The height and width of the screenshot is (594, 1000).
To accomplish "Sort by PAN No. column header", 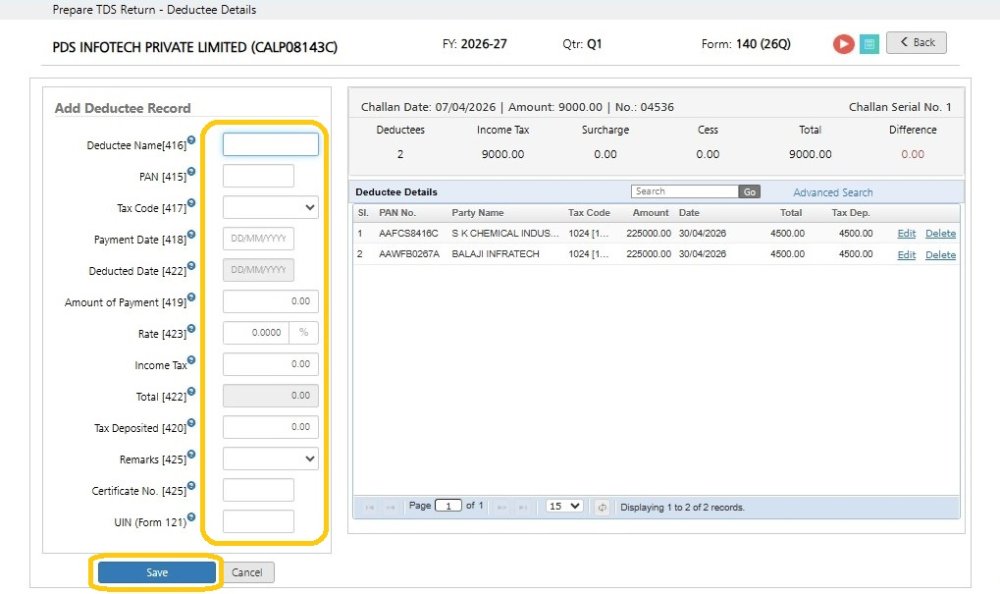I will tap(397, 212).
